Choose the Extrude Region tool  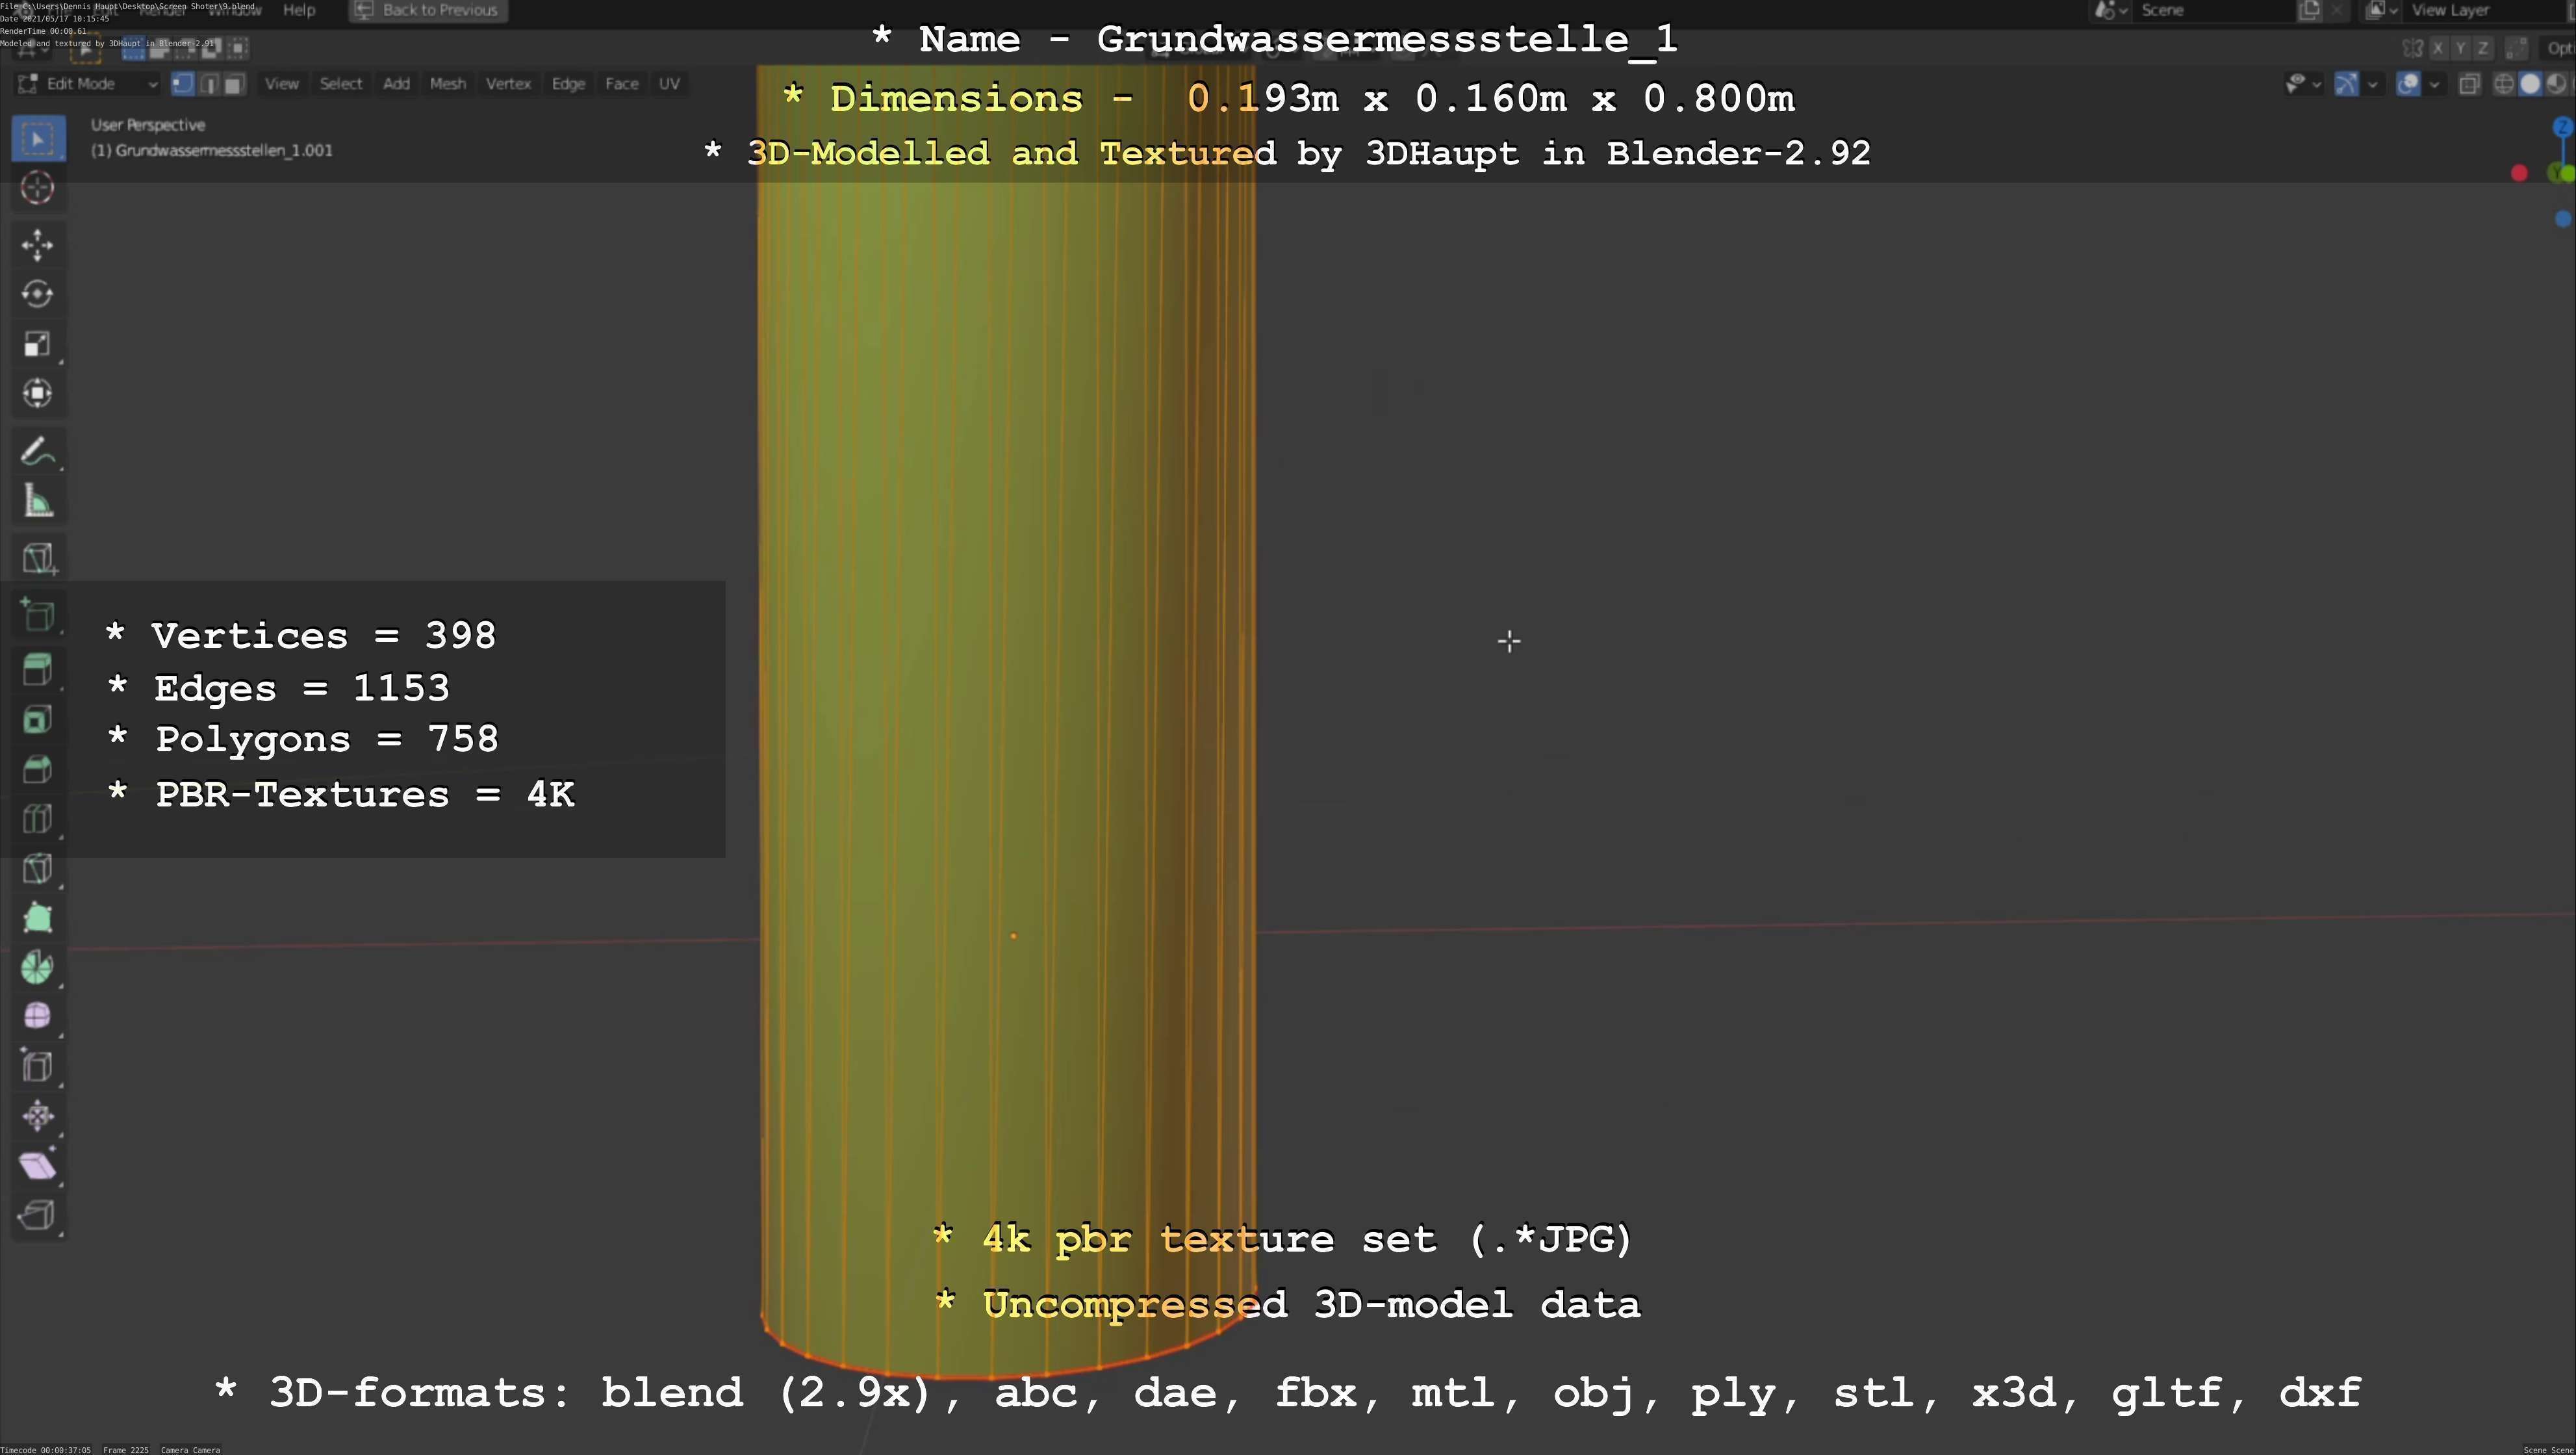(x=37, y=669)
